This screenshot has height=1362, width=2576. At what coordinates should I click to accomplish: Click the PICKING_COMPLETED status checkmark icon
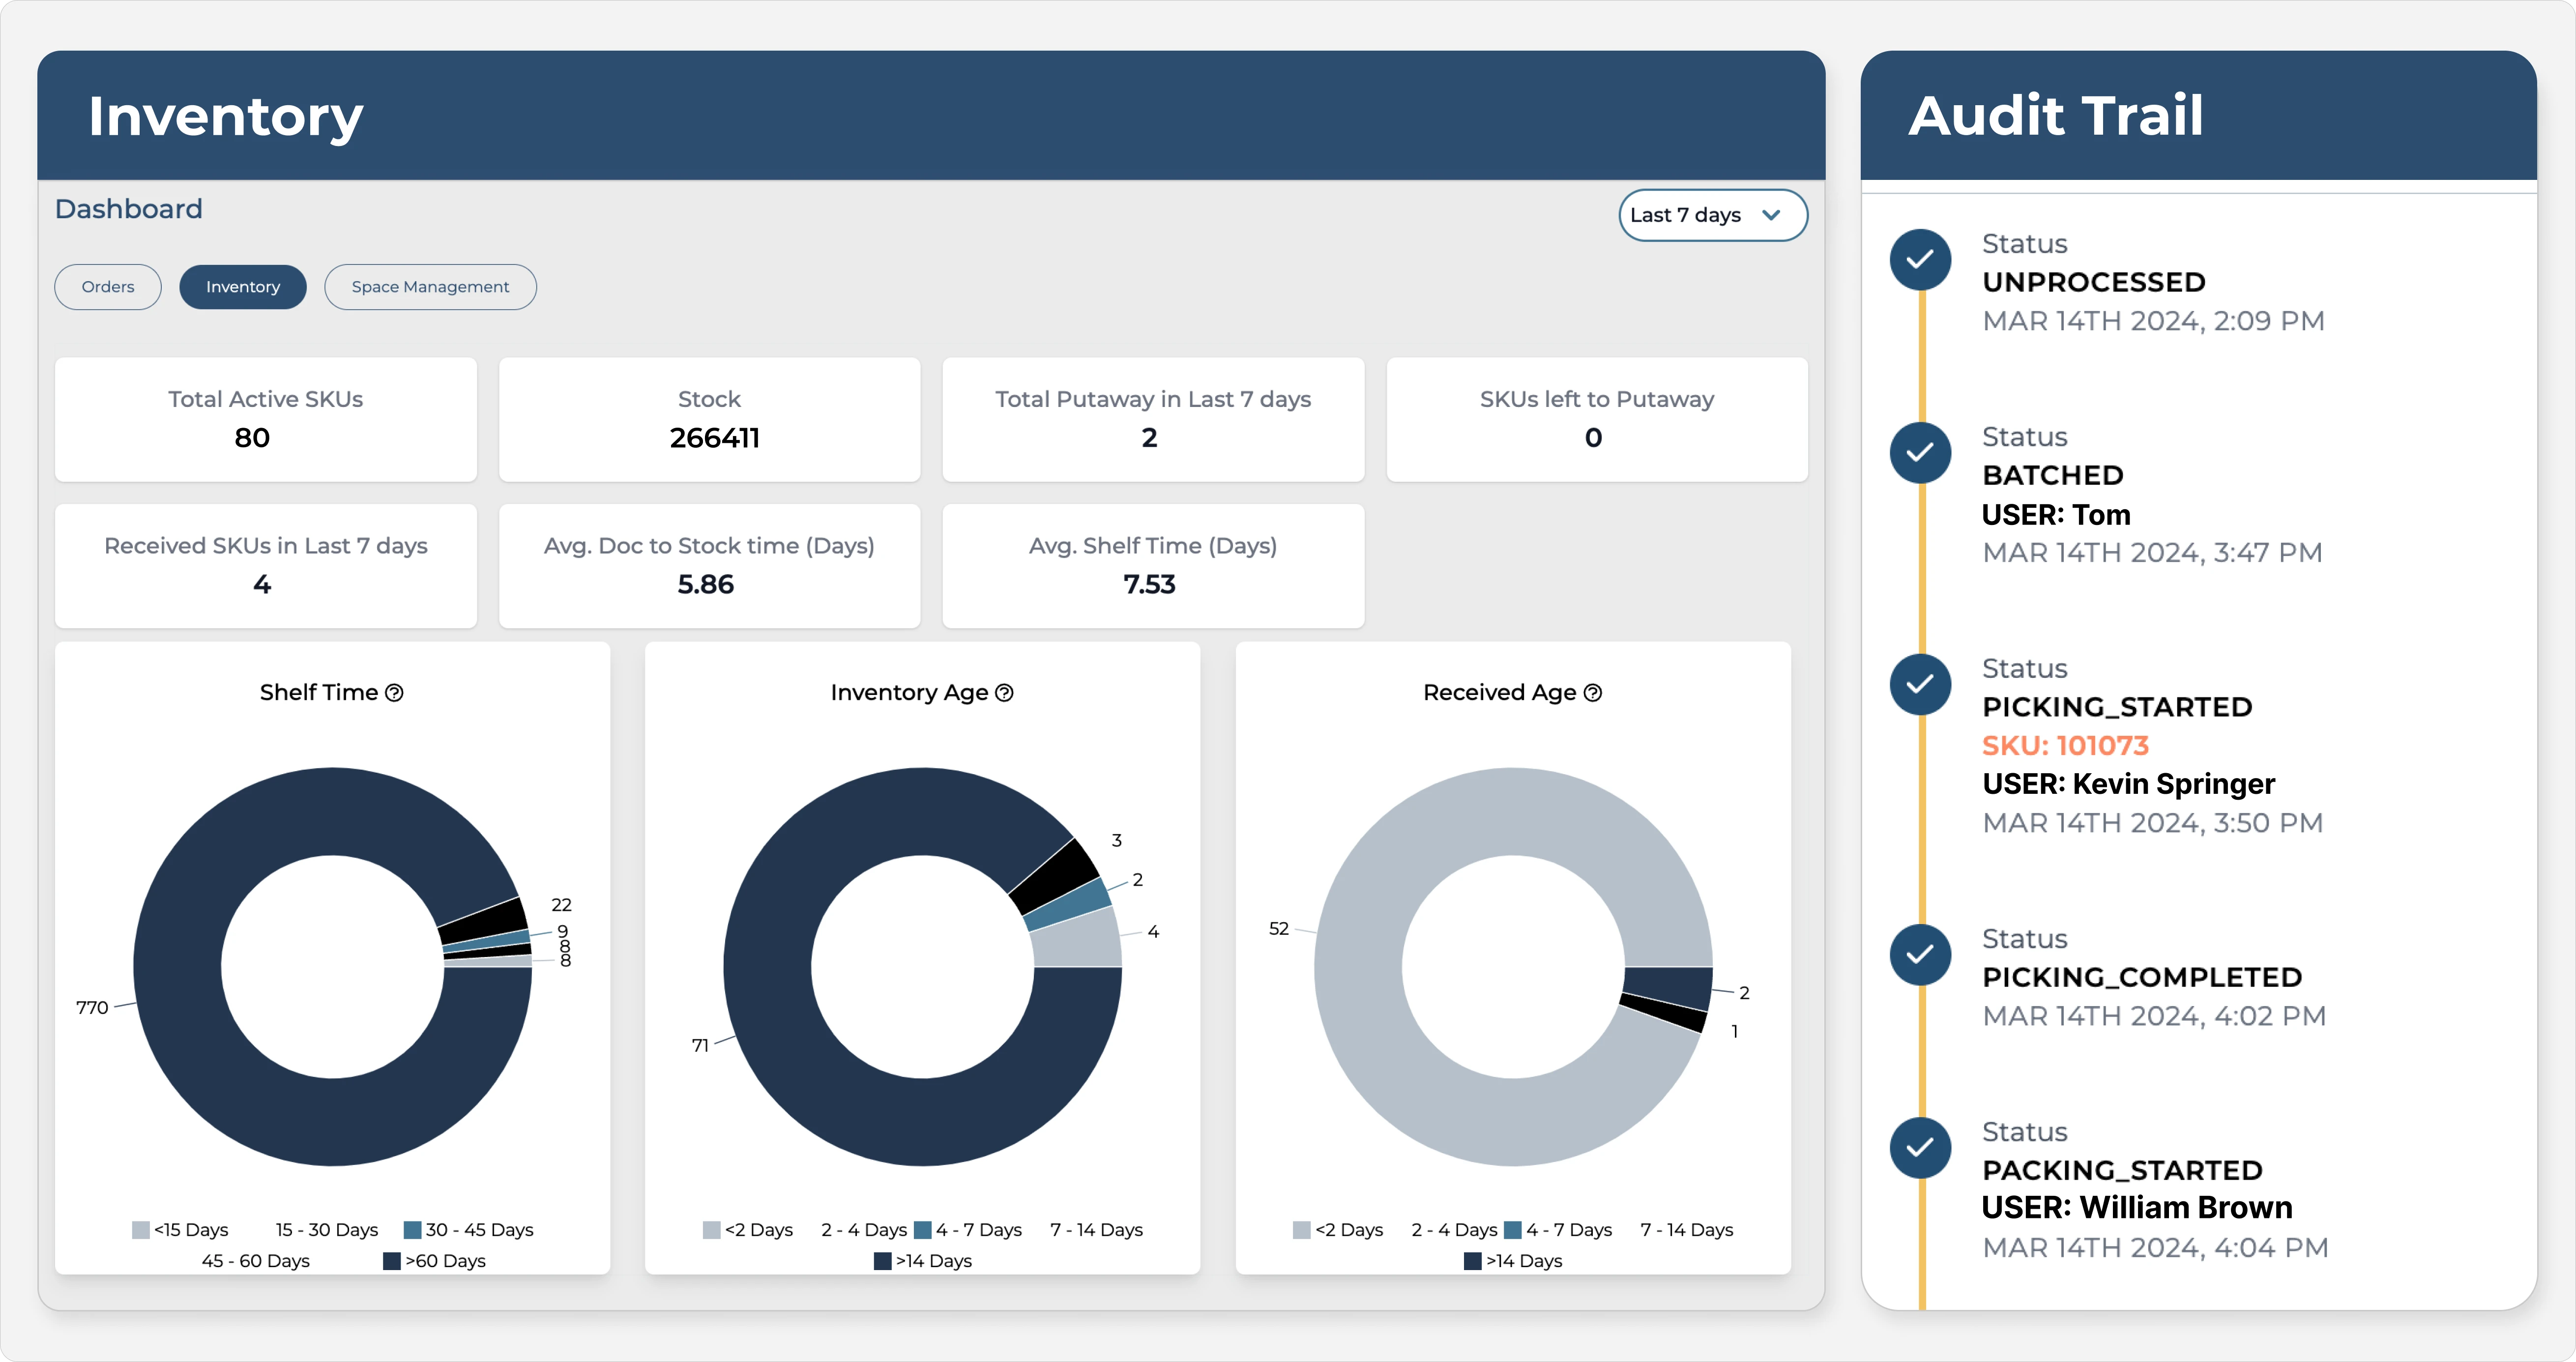(1920, 955)
